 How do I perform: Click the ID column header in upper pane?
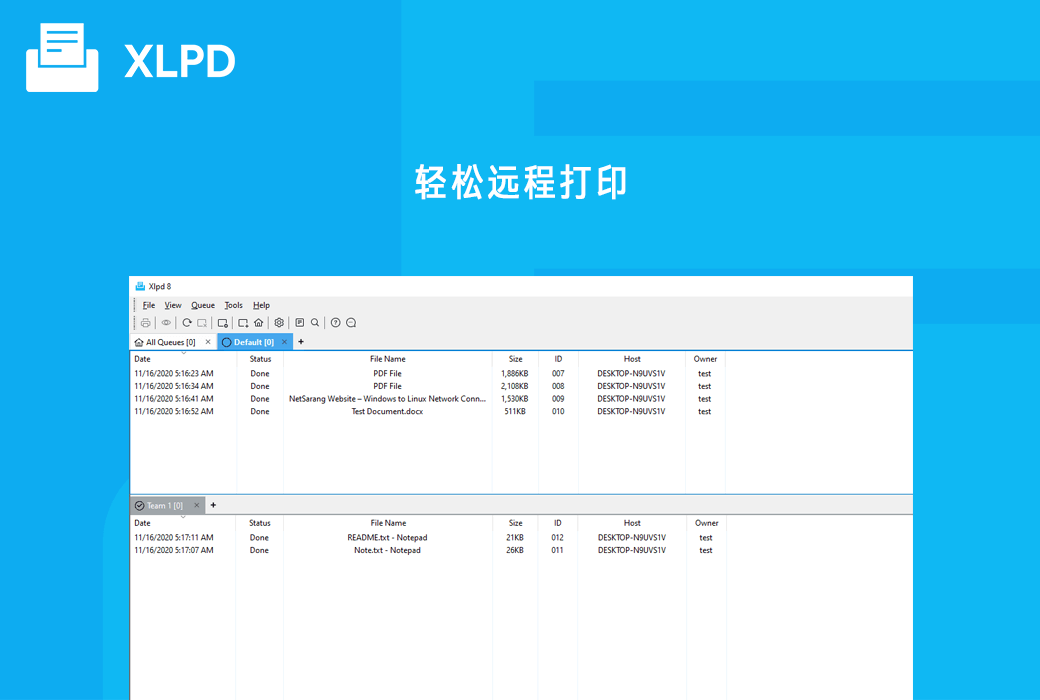point(558,359)
